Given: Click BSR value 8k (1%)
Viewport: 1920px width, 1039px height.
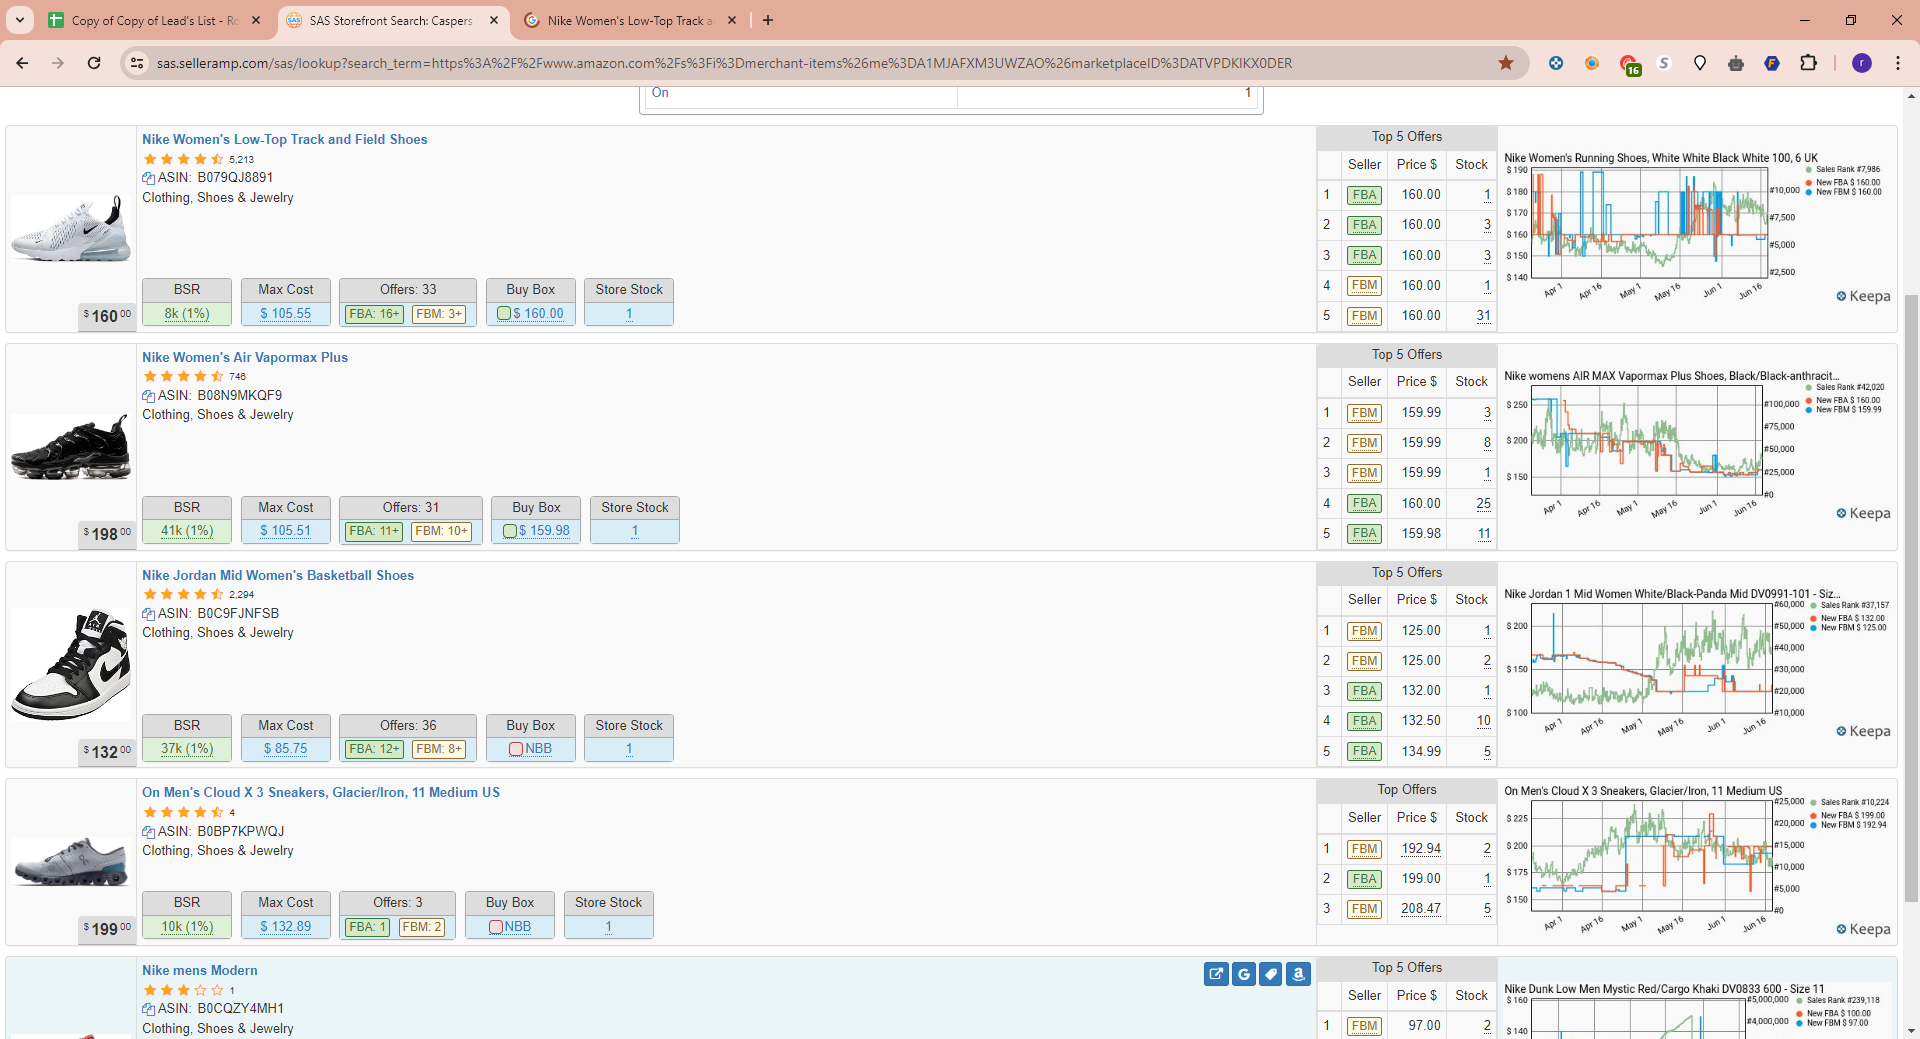Looking at the screenshot, I should pos(187,314).
